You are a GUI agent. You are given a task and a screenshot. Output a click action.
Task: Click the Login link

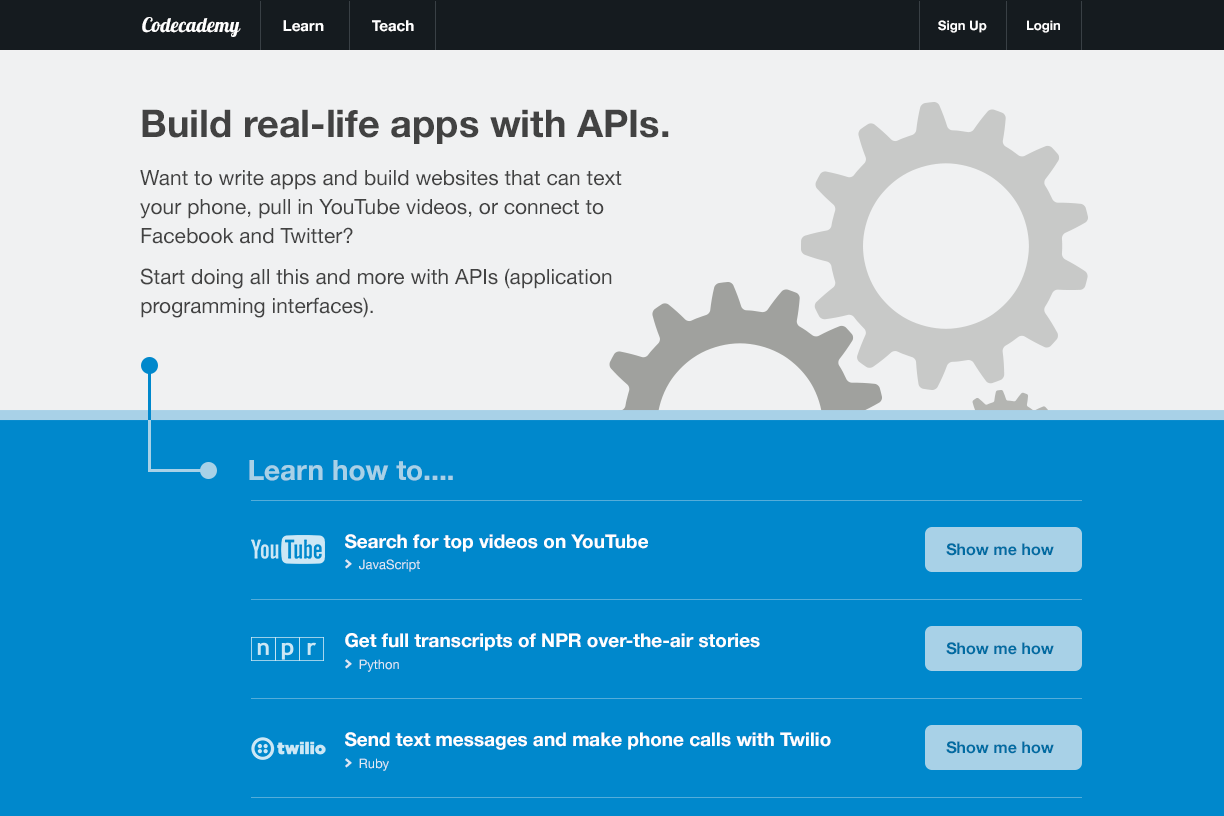tap(1043, 26)
